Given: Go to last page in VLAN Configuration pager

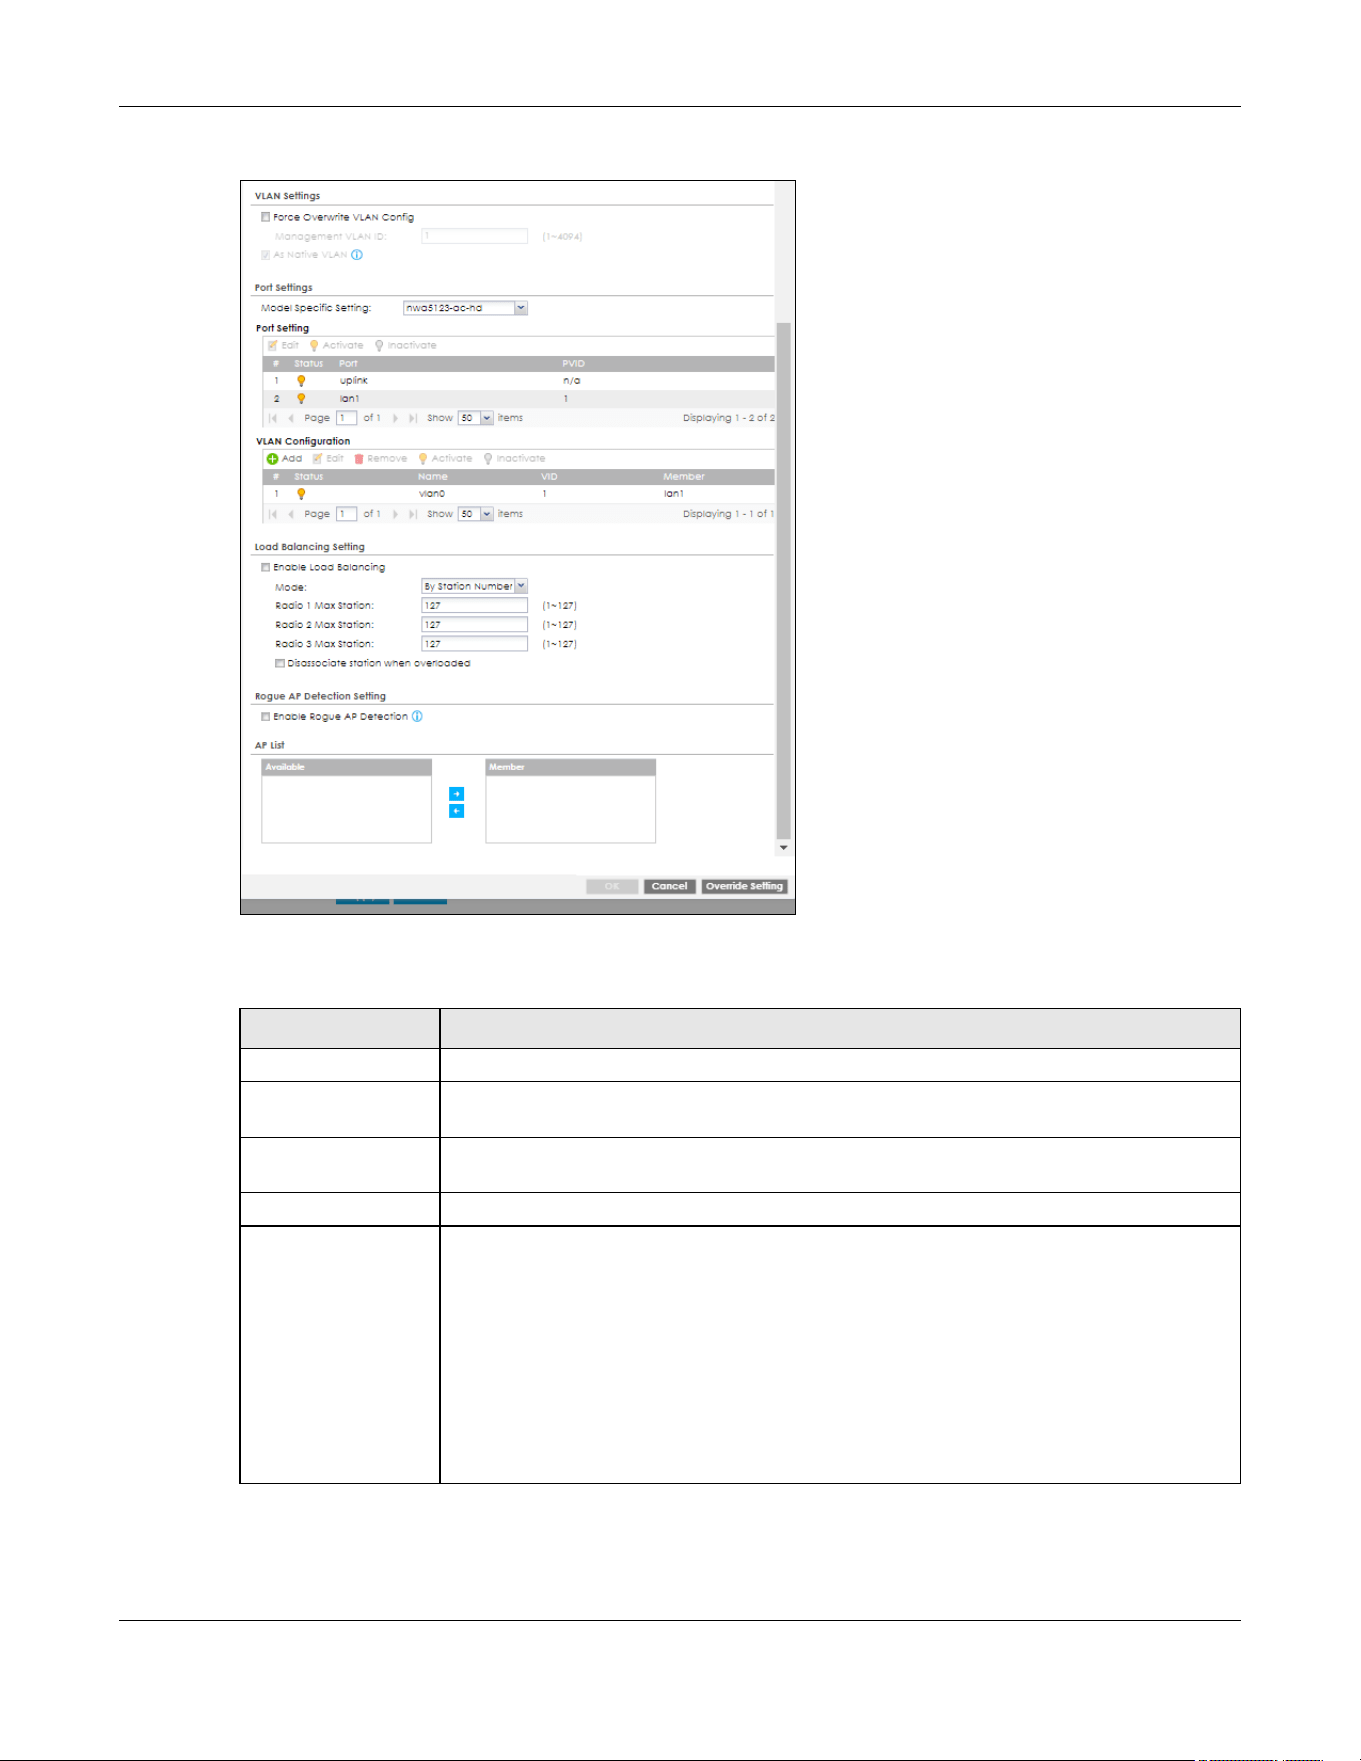Looking at the screenshot, I should tap(413, 514).
